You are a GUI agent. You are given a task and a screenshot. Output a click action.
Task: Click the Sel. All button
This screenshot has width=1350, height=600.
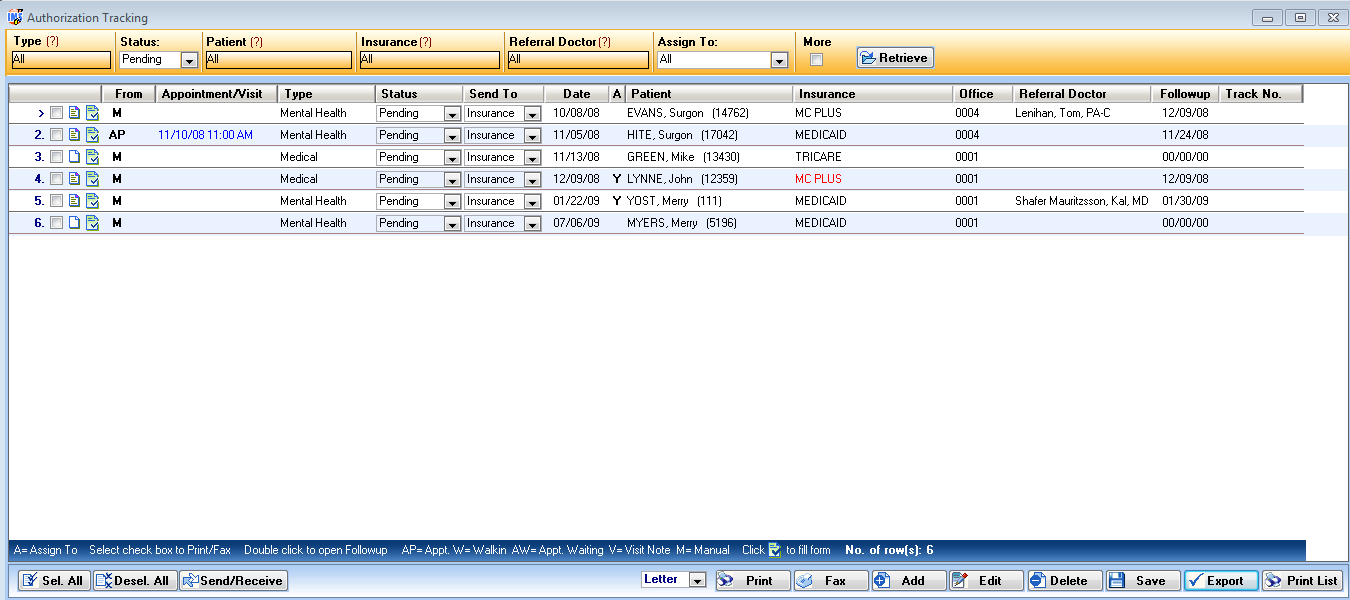[x=54, y=580]
